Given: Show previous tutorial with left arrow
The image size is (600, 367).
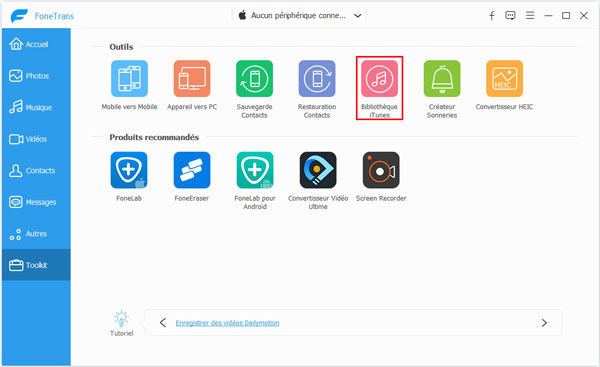Looking at the screenshot, I should point(163,323).
